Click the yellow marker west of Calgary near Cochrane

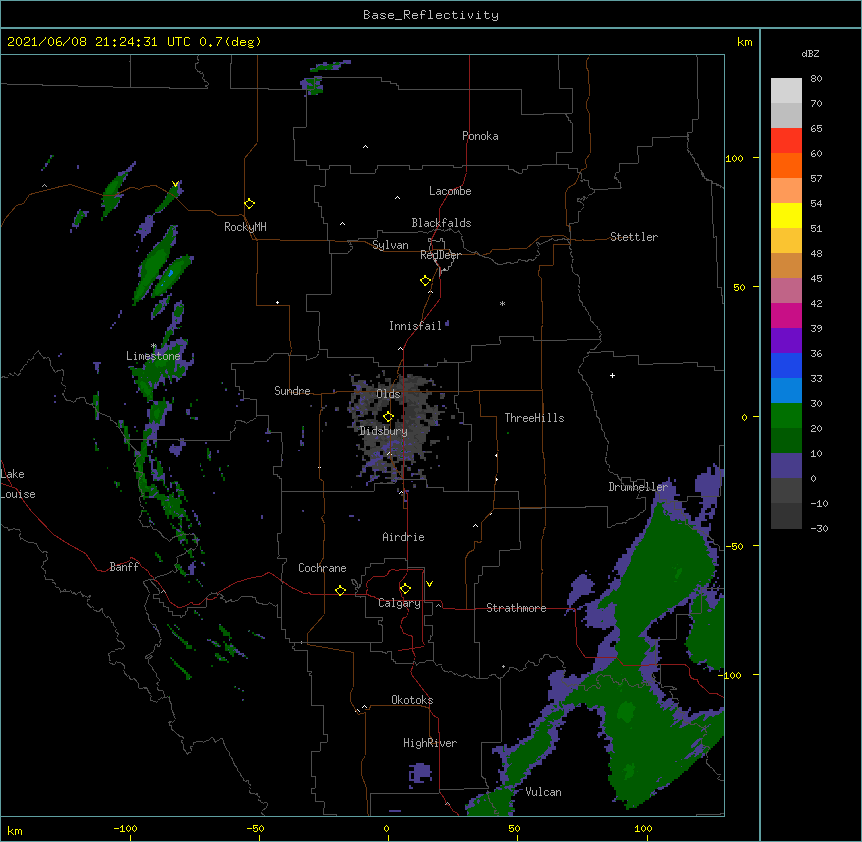tap(340, 590)
